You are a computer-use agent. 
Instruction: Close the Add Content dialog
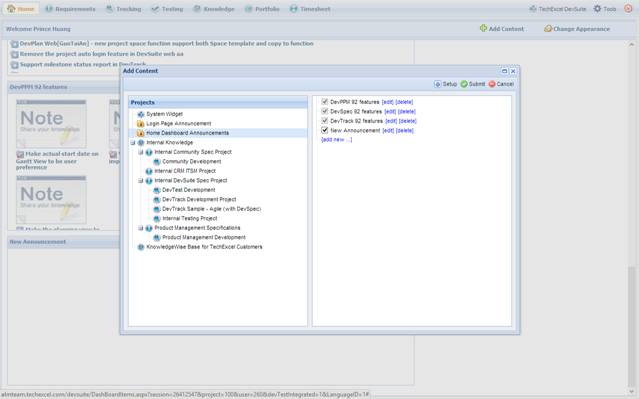513,71
